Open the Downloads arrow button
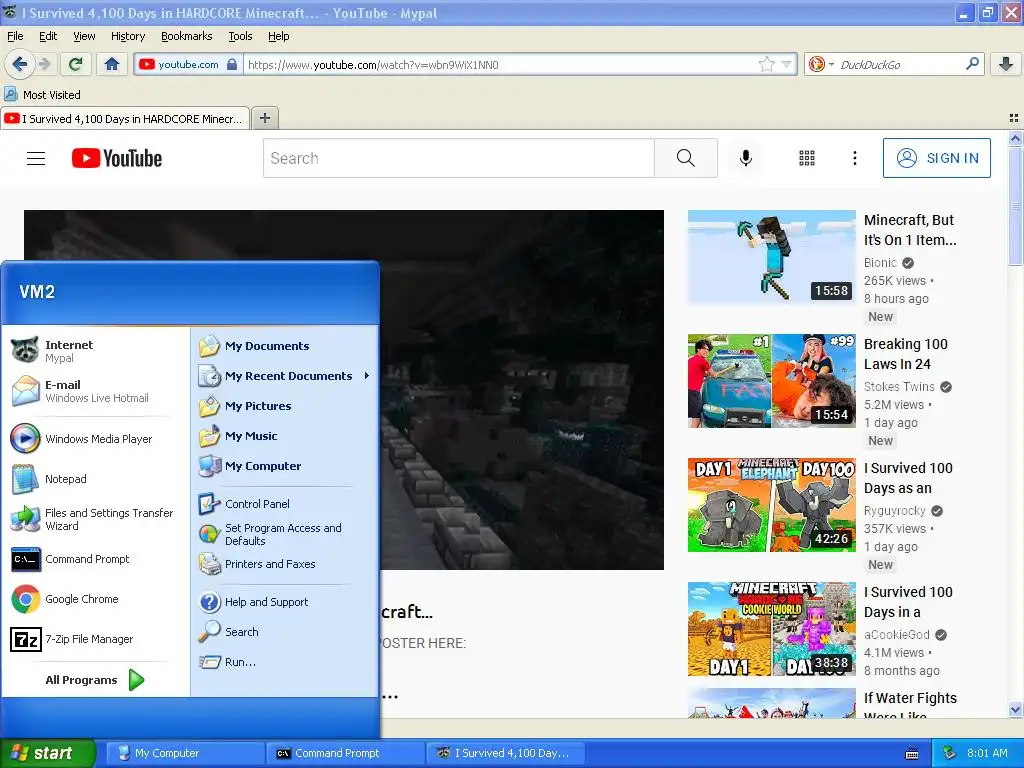Image resolution: width=1024 pixels, height=768 pixels. (1006, 64)
